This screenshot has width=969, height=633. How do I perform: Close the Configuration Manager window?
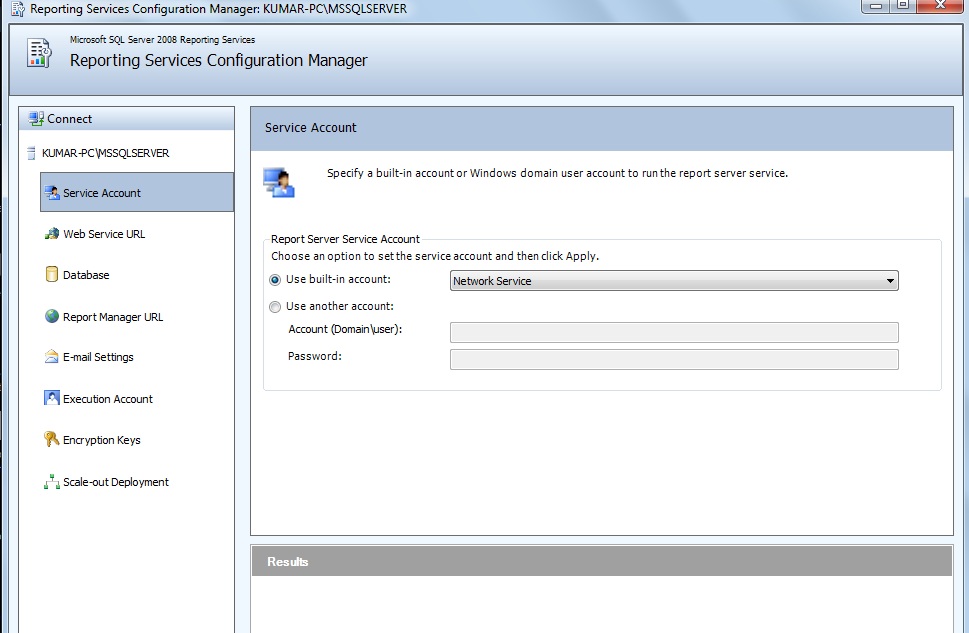(x=940, y=6)
